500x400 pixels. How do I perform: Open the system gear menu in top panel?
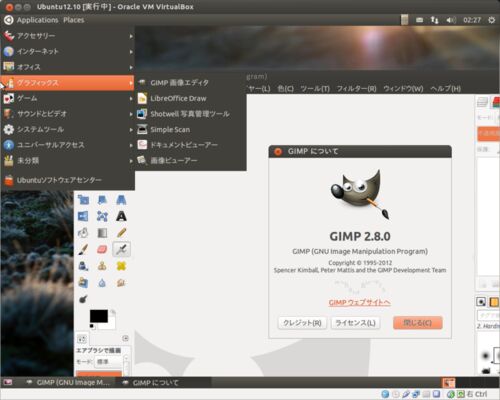(x=491, y=20)
